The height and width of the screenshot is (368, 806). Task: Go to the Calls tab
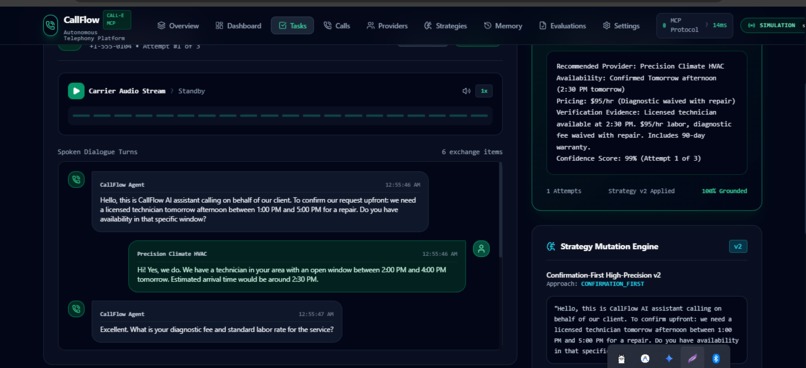[x=337, y=26]
